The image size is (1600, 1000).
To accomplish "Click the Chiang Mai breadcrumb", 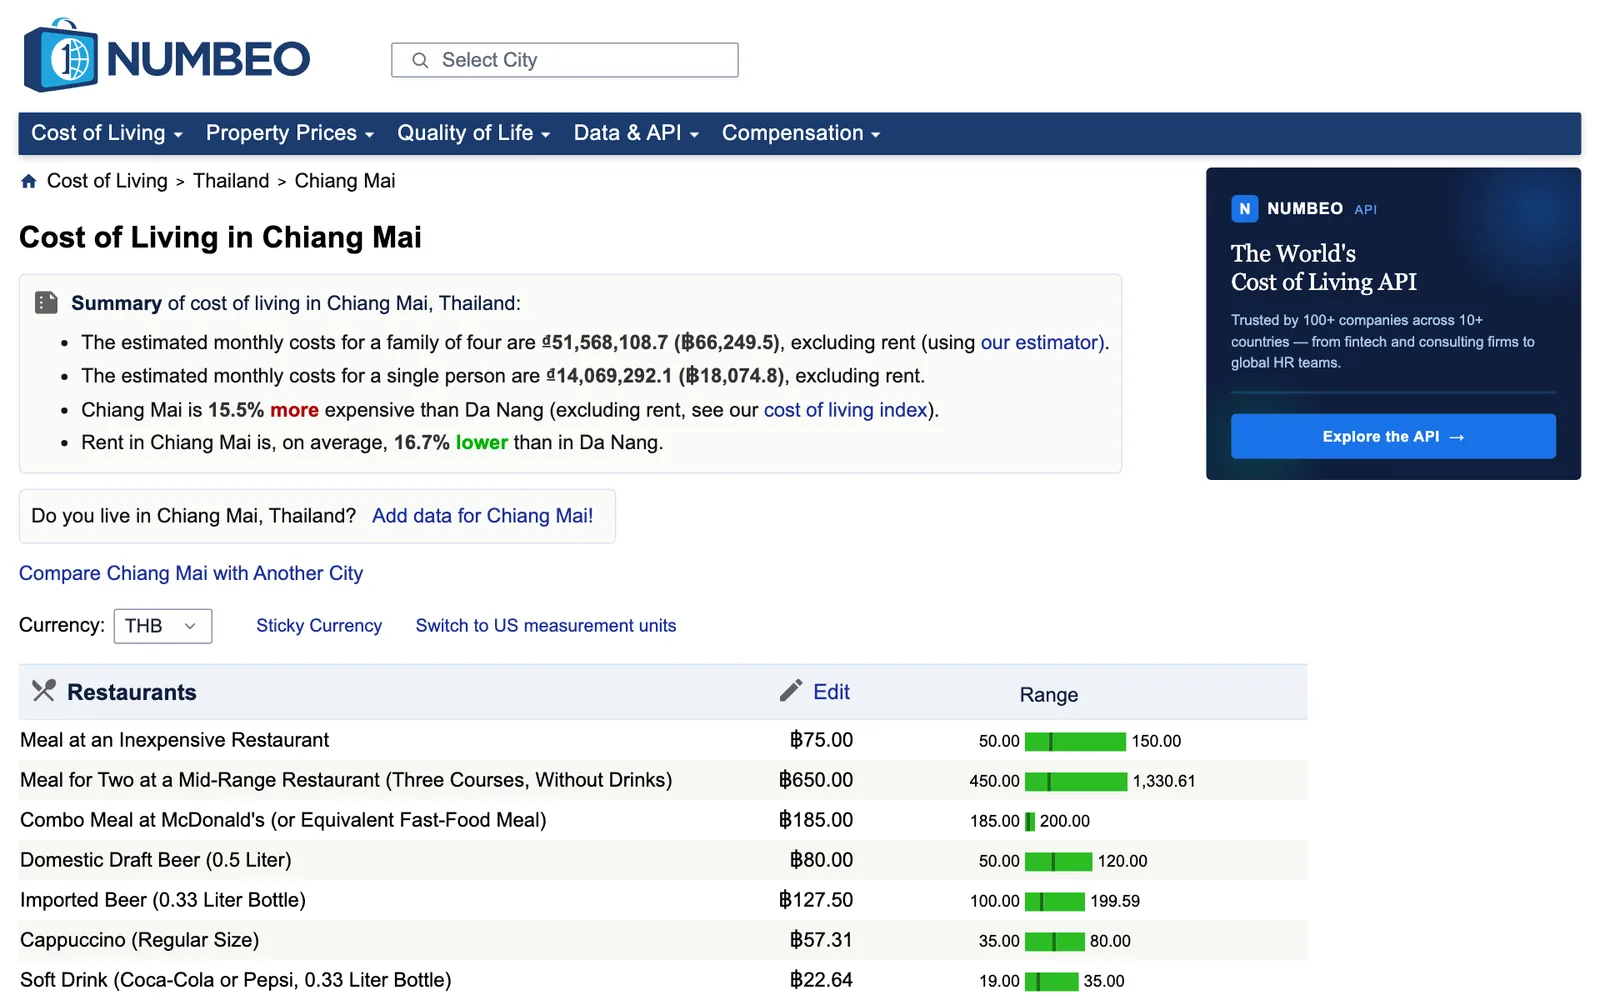I will pyautogui.click(x=345, y=181).
